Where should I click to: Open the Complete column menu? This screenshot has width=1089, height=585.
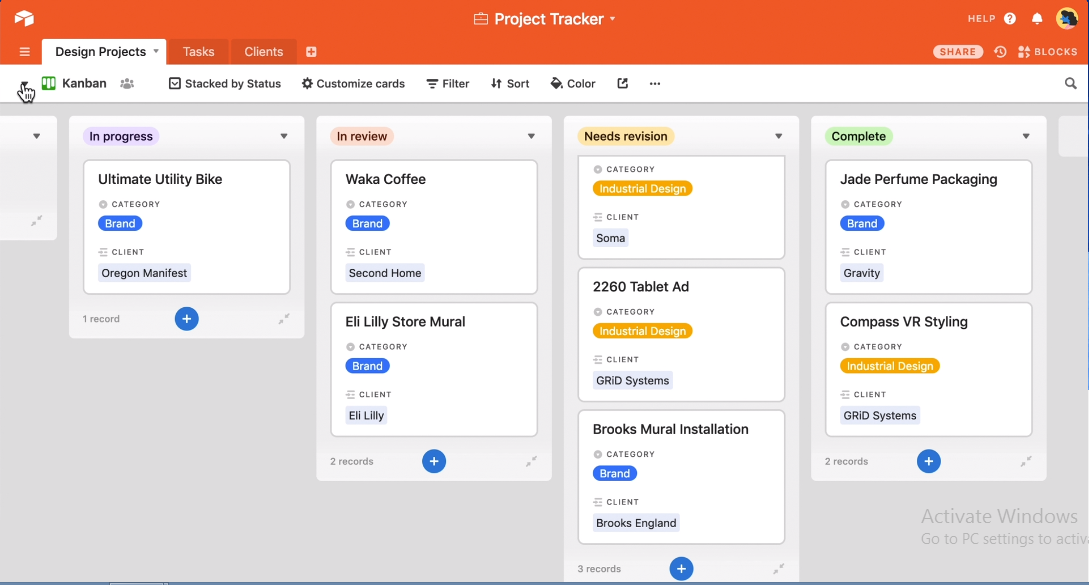click(x=1024, y=134)
